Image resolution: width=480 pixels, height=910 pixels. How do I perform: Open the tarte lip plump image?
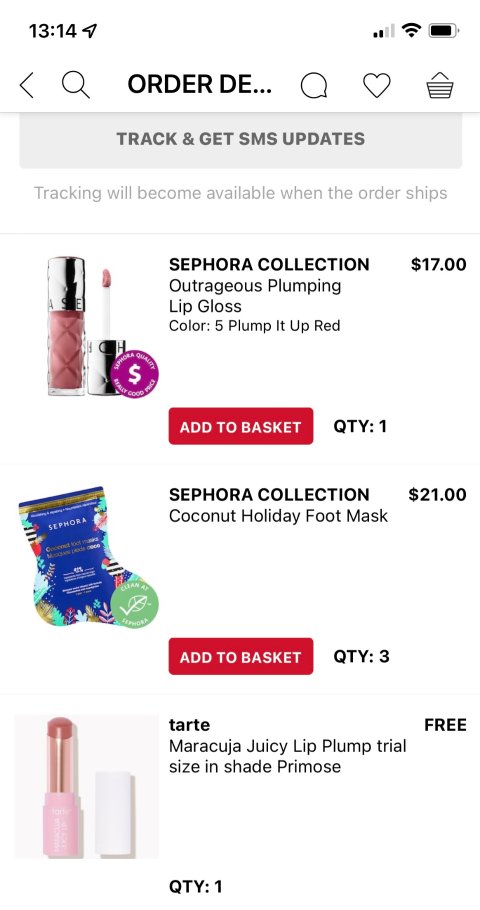coord(86,786)
